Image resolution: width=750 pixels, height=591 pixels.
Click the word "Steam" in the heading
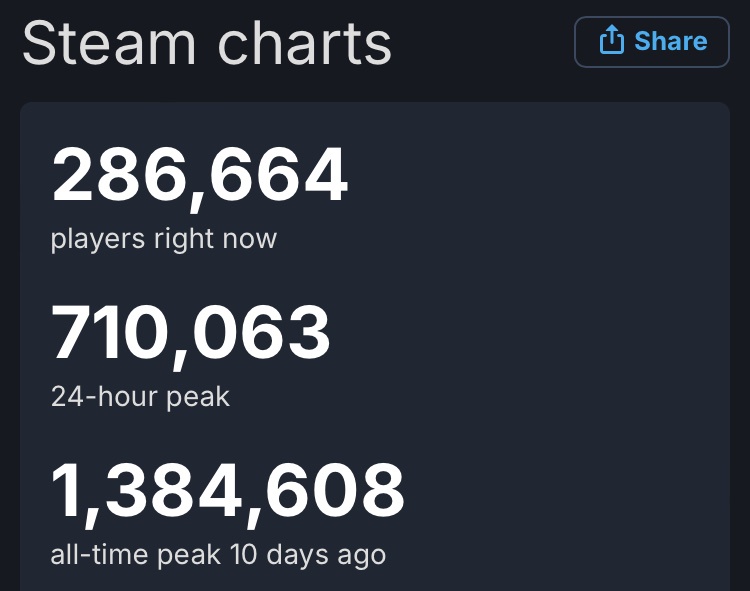click(109, 44)
